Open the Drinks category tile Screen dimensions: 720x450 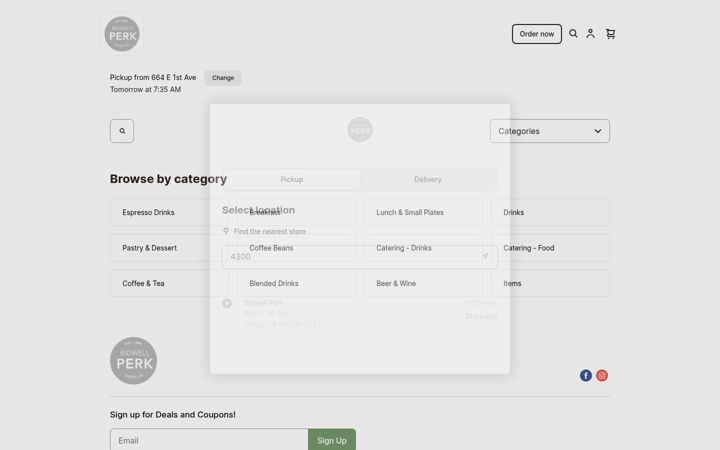coord(550,212)
